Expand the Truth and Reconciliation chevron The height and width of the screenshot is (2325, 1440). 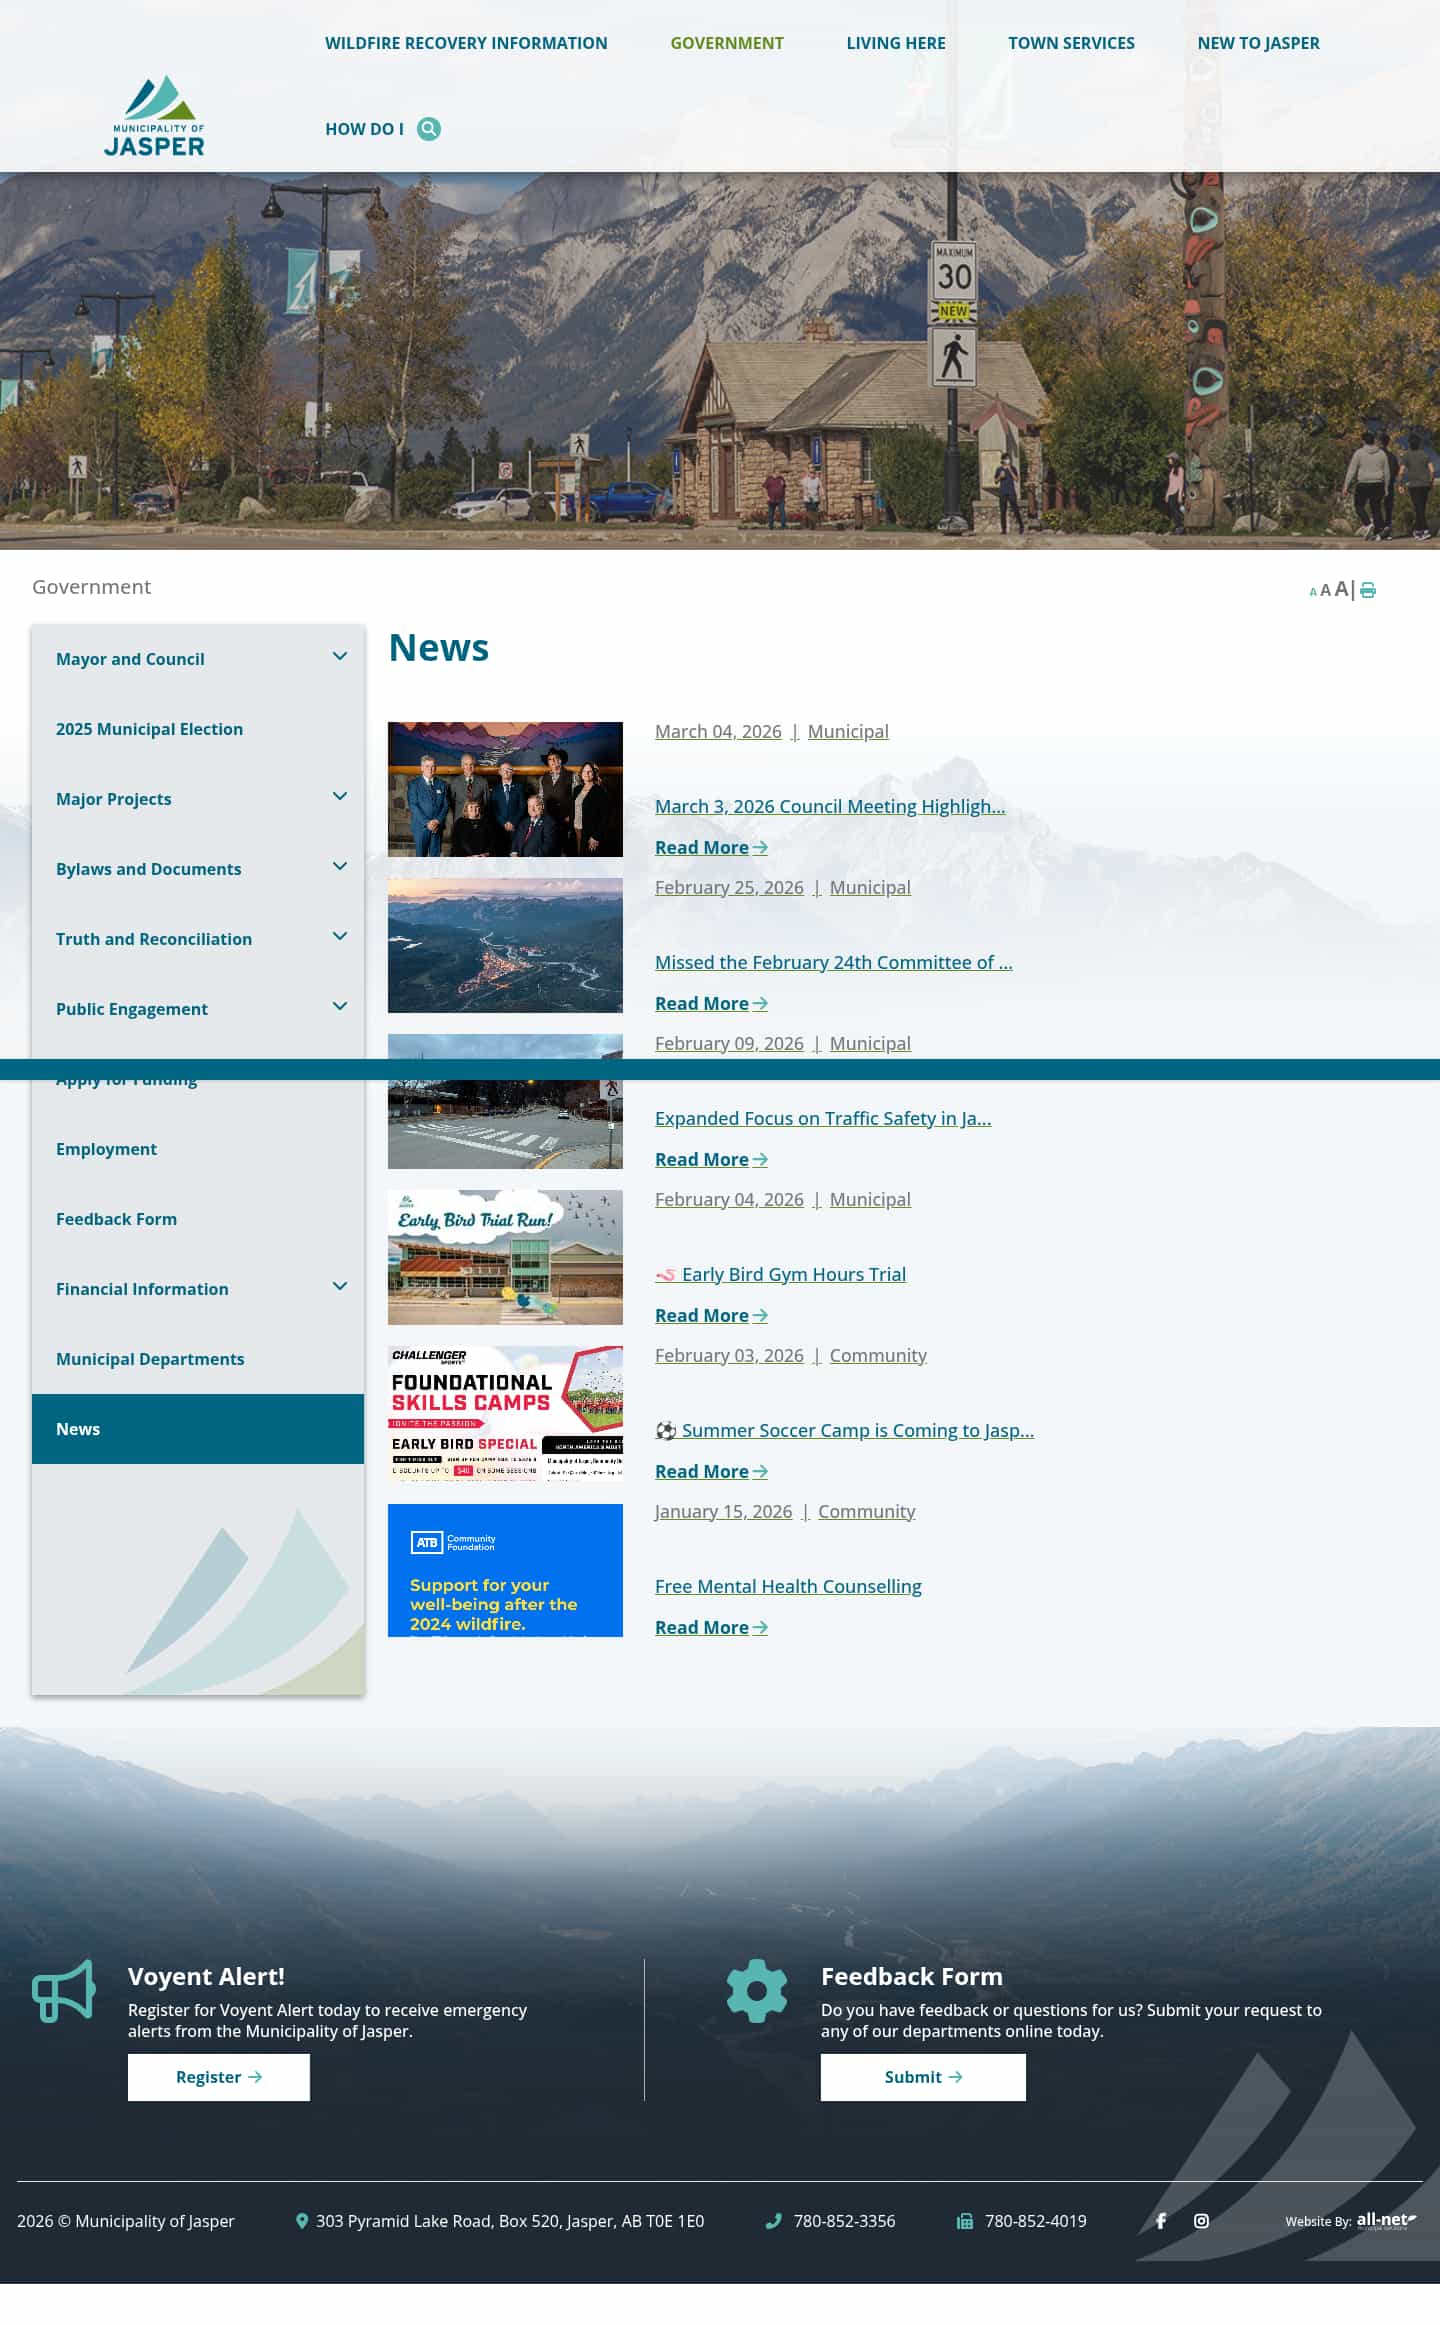pyautogui.click(x=340, y=936)
